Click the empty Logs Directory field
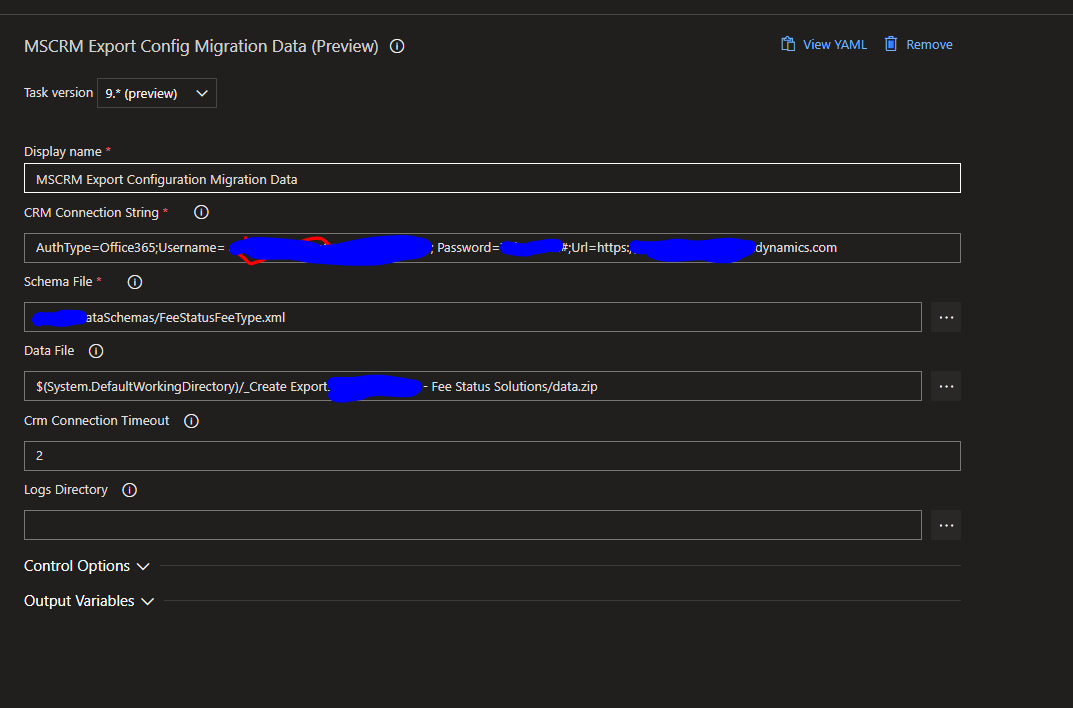 473,524
